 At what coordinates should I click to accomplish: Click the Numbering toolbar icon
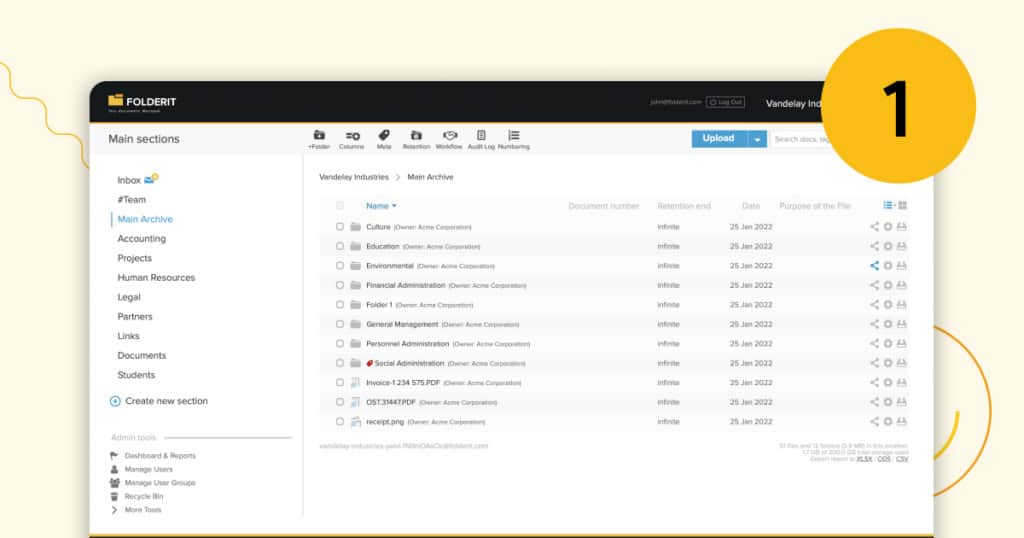513,138
